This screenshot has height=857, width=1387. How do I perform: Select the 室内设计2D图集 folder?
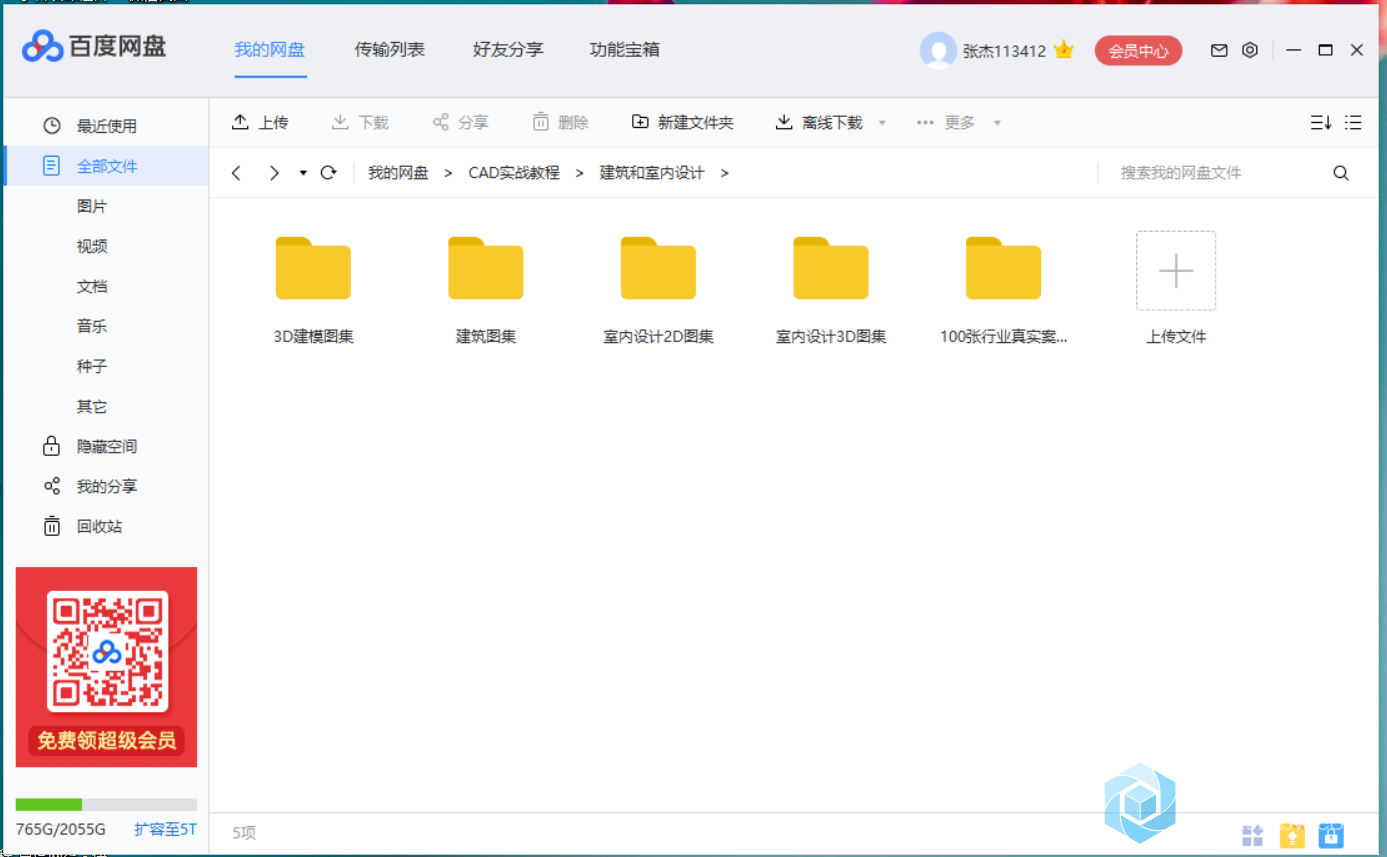tap(658, 290)
